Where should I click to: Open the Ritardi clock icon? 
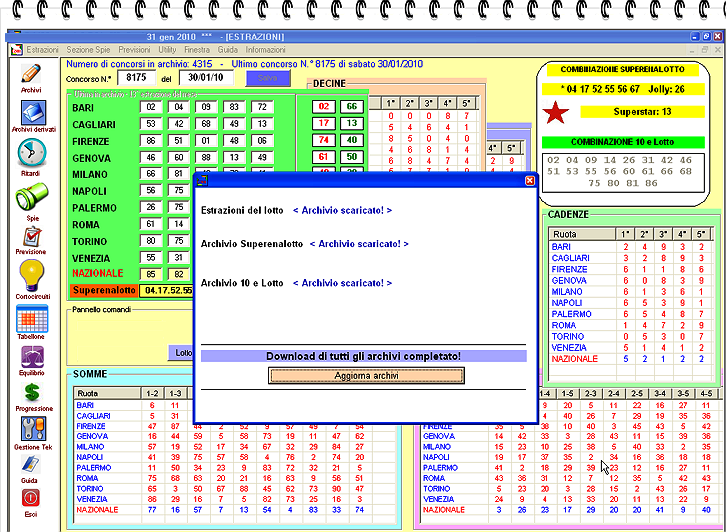pyautogui.click(x=31, y=152)
